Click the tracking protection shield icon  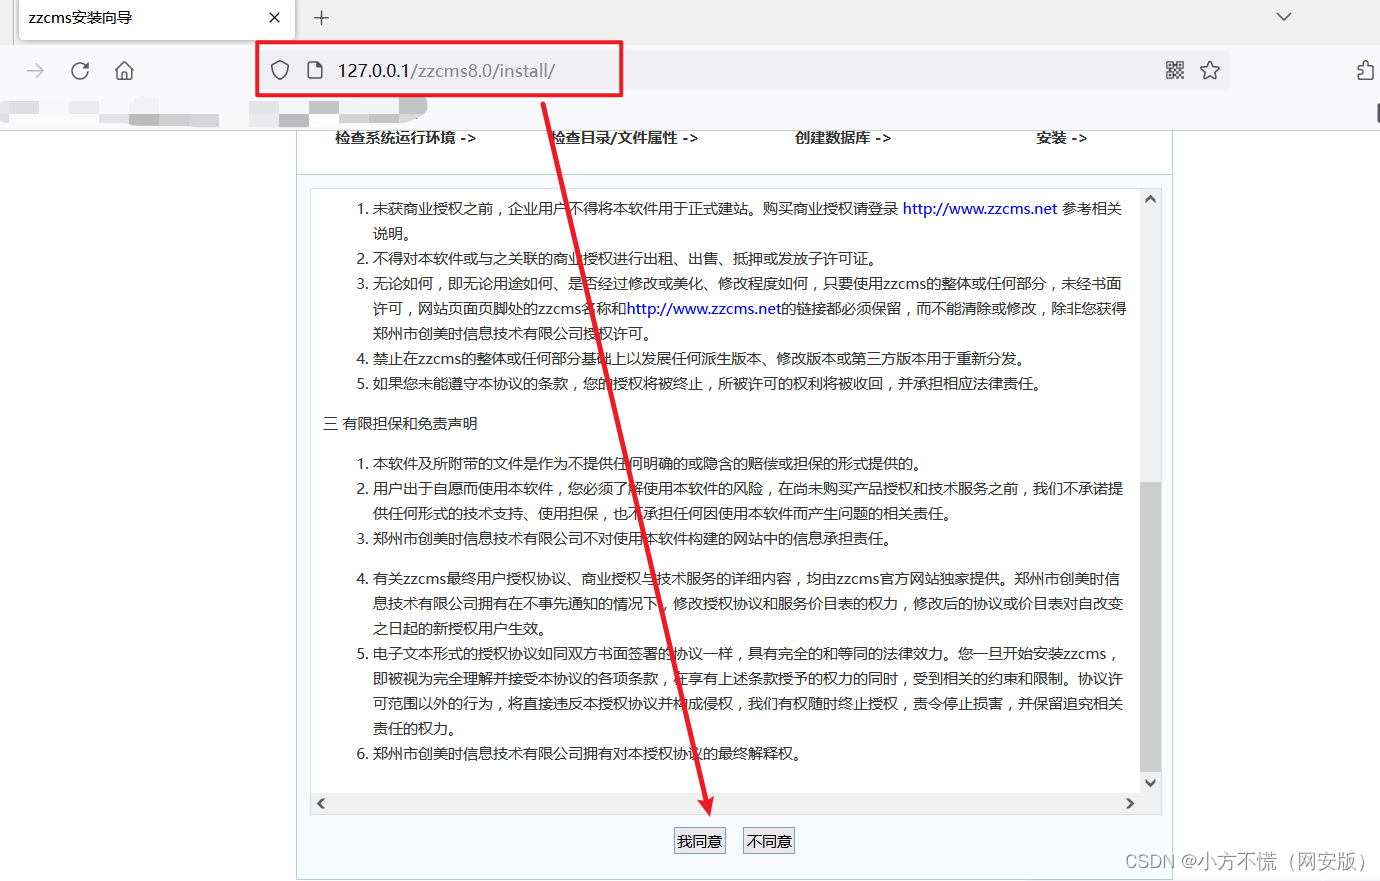pos(279,69)
